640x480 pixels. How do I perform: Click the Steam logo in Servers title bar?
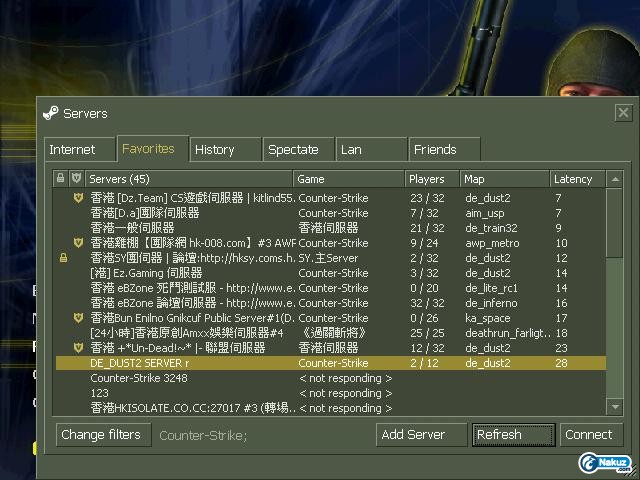51,113
